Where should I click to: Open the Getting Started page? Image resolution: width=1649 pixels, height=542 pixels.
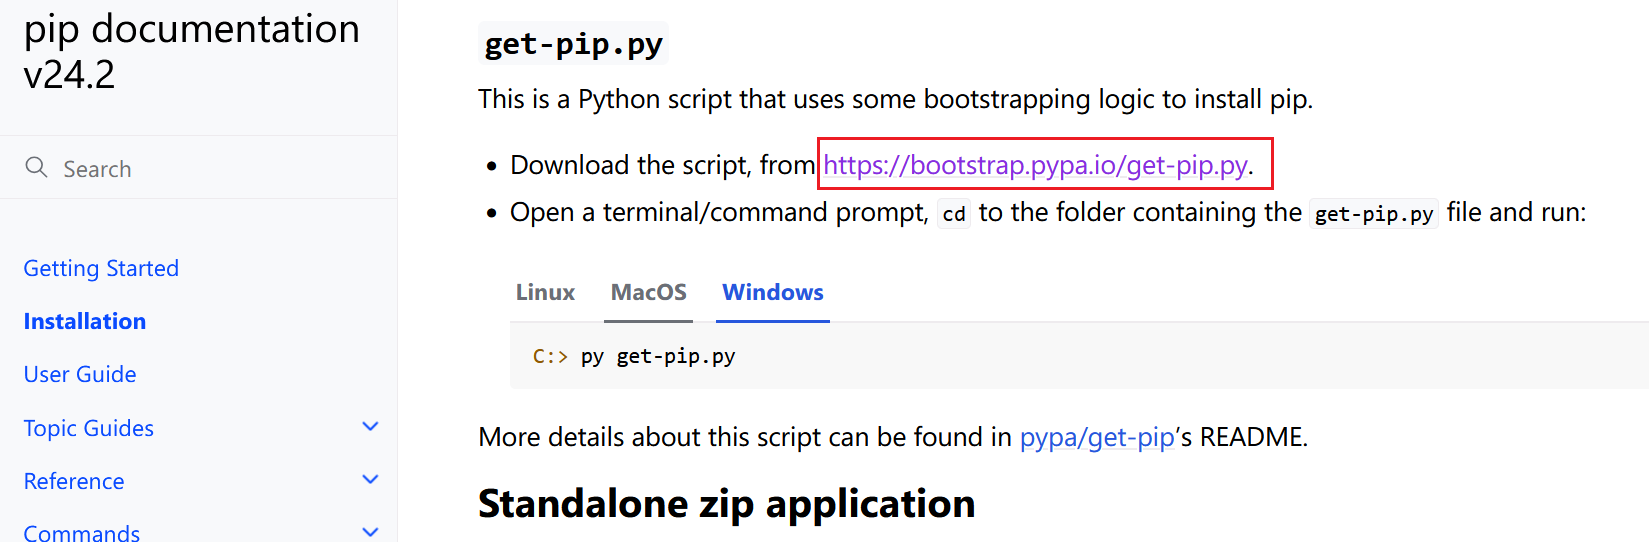(x=101, y=268)
